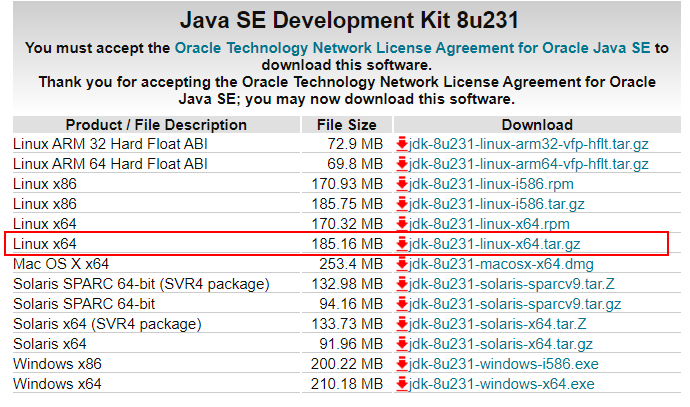The height and width of the screenshot is (407, 690).
Task: Click the 253.4 MB file size cell
Action: pos(351,264)
